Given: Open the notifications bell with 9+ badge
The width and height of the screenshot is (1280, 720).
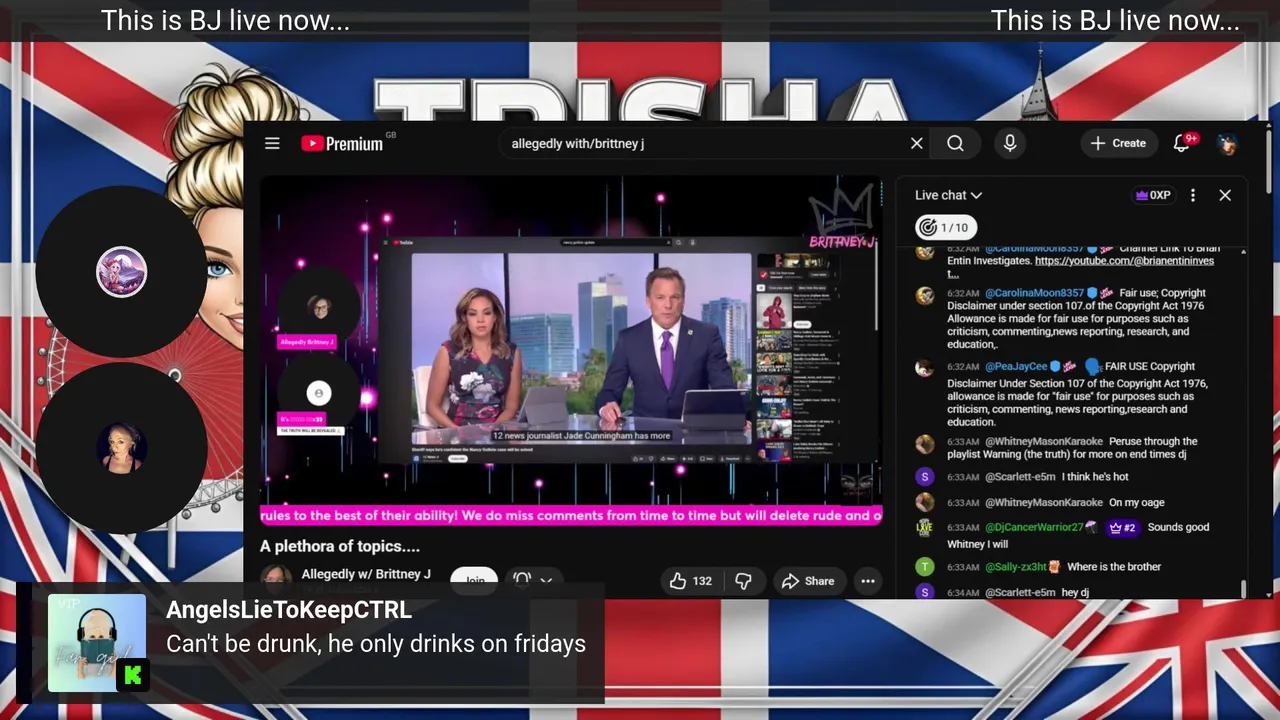Looking at the screenshot, I should [1183, 143].
